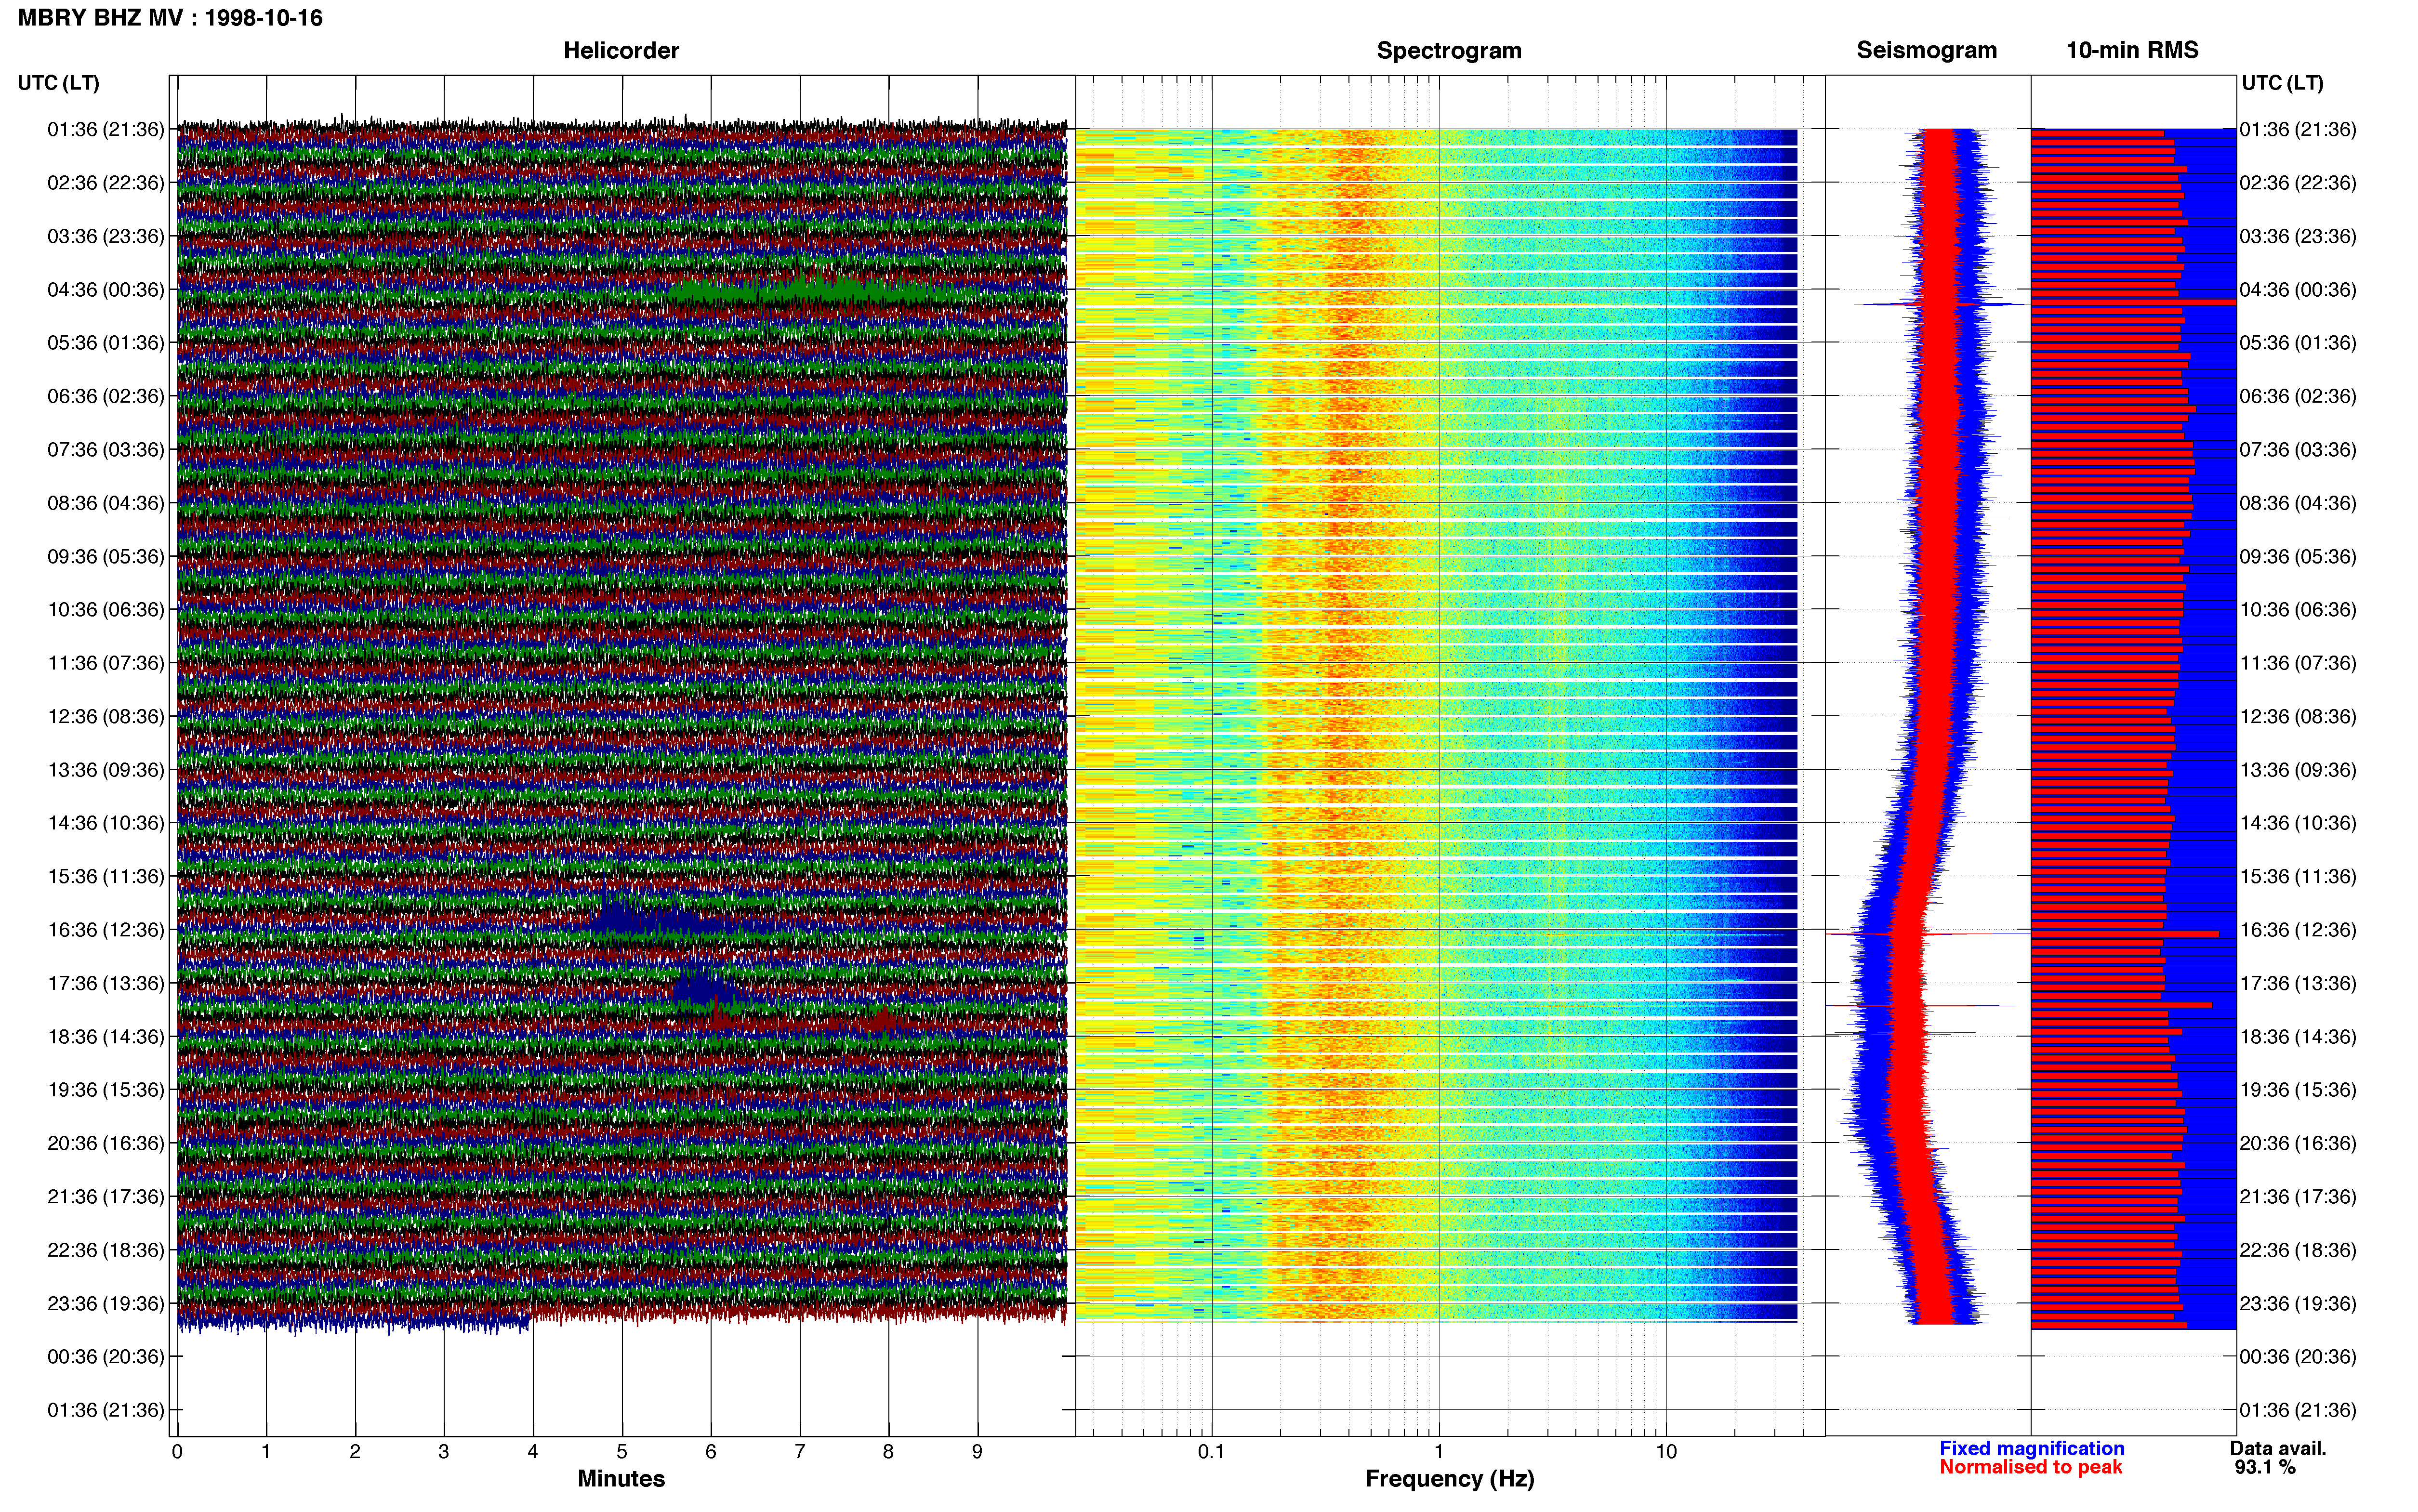Click "14:36 (10:36)" on the Helicorder time axis

pos(105,823)
